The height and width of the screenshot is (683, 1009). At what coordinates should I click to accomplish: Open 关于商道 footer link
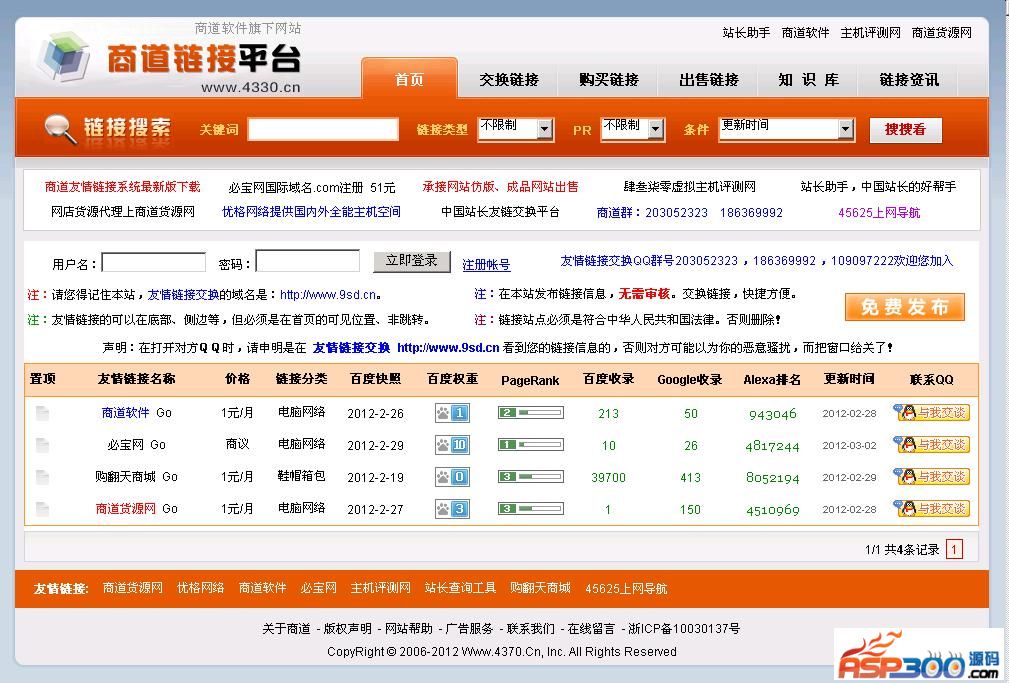(x=286, y=628)
